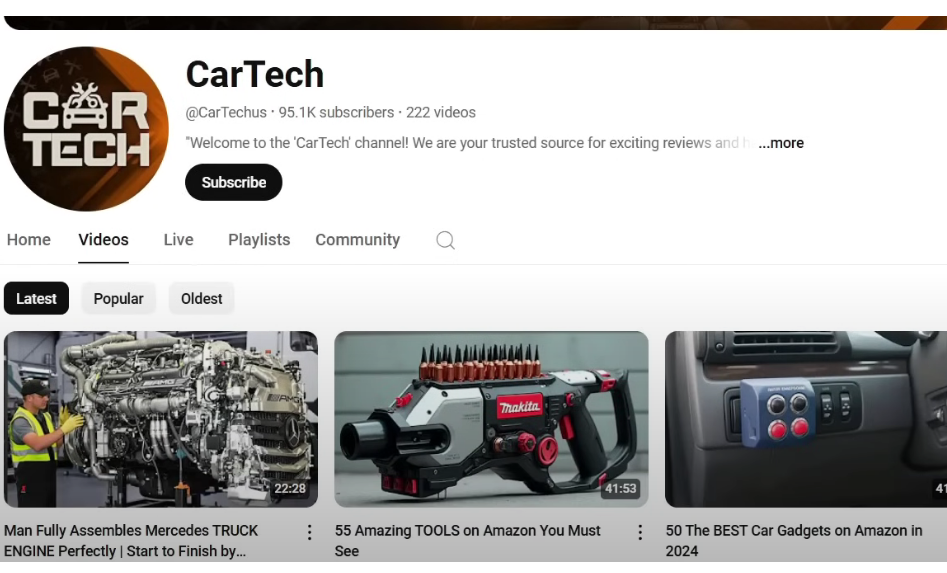Click the CarTech channel avatar logo
This screenshot has height=573, width=947.
[86, 129]
